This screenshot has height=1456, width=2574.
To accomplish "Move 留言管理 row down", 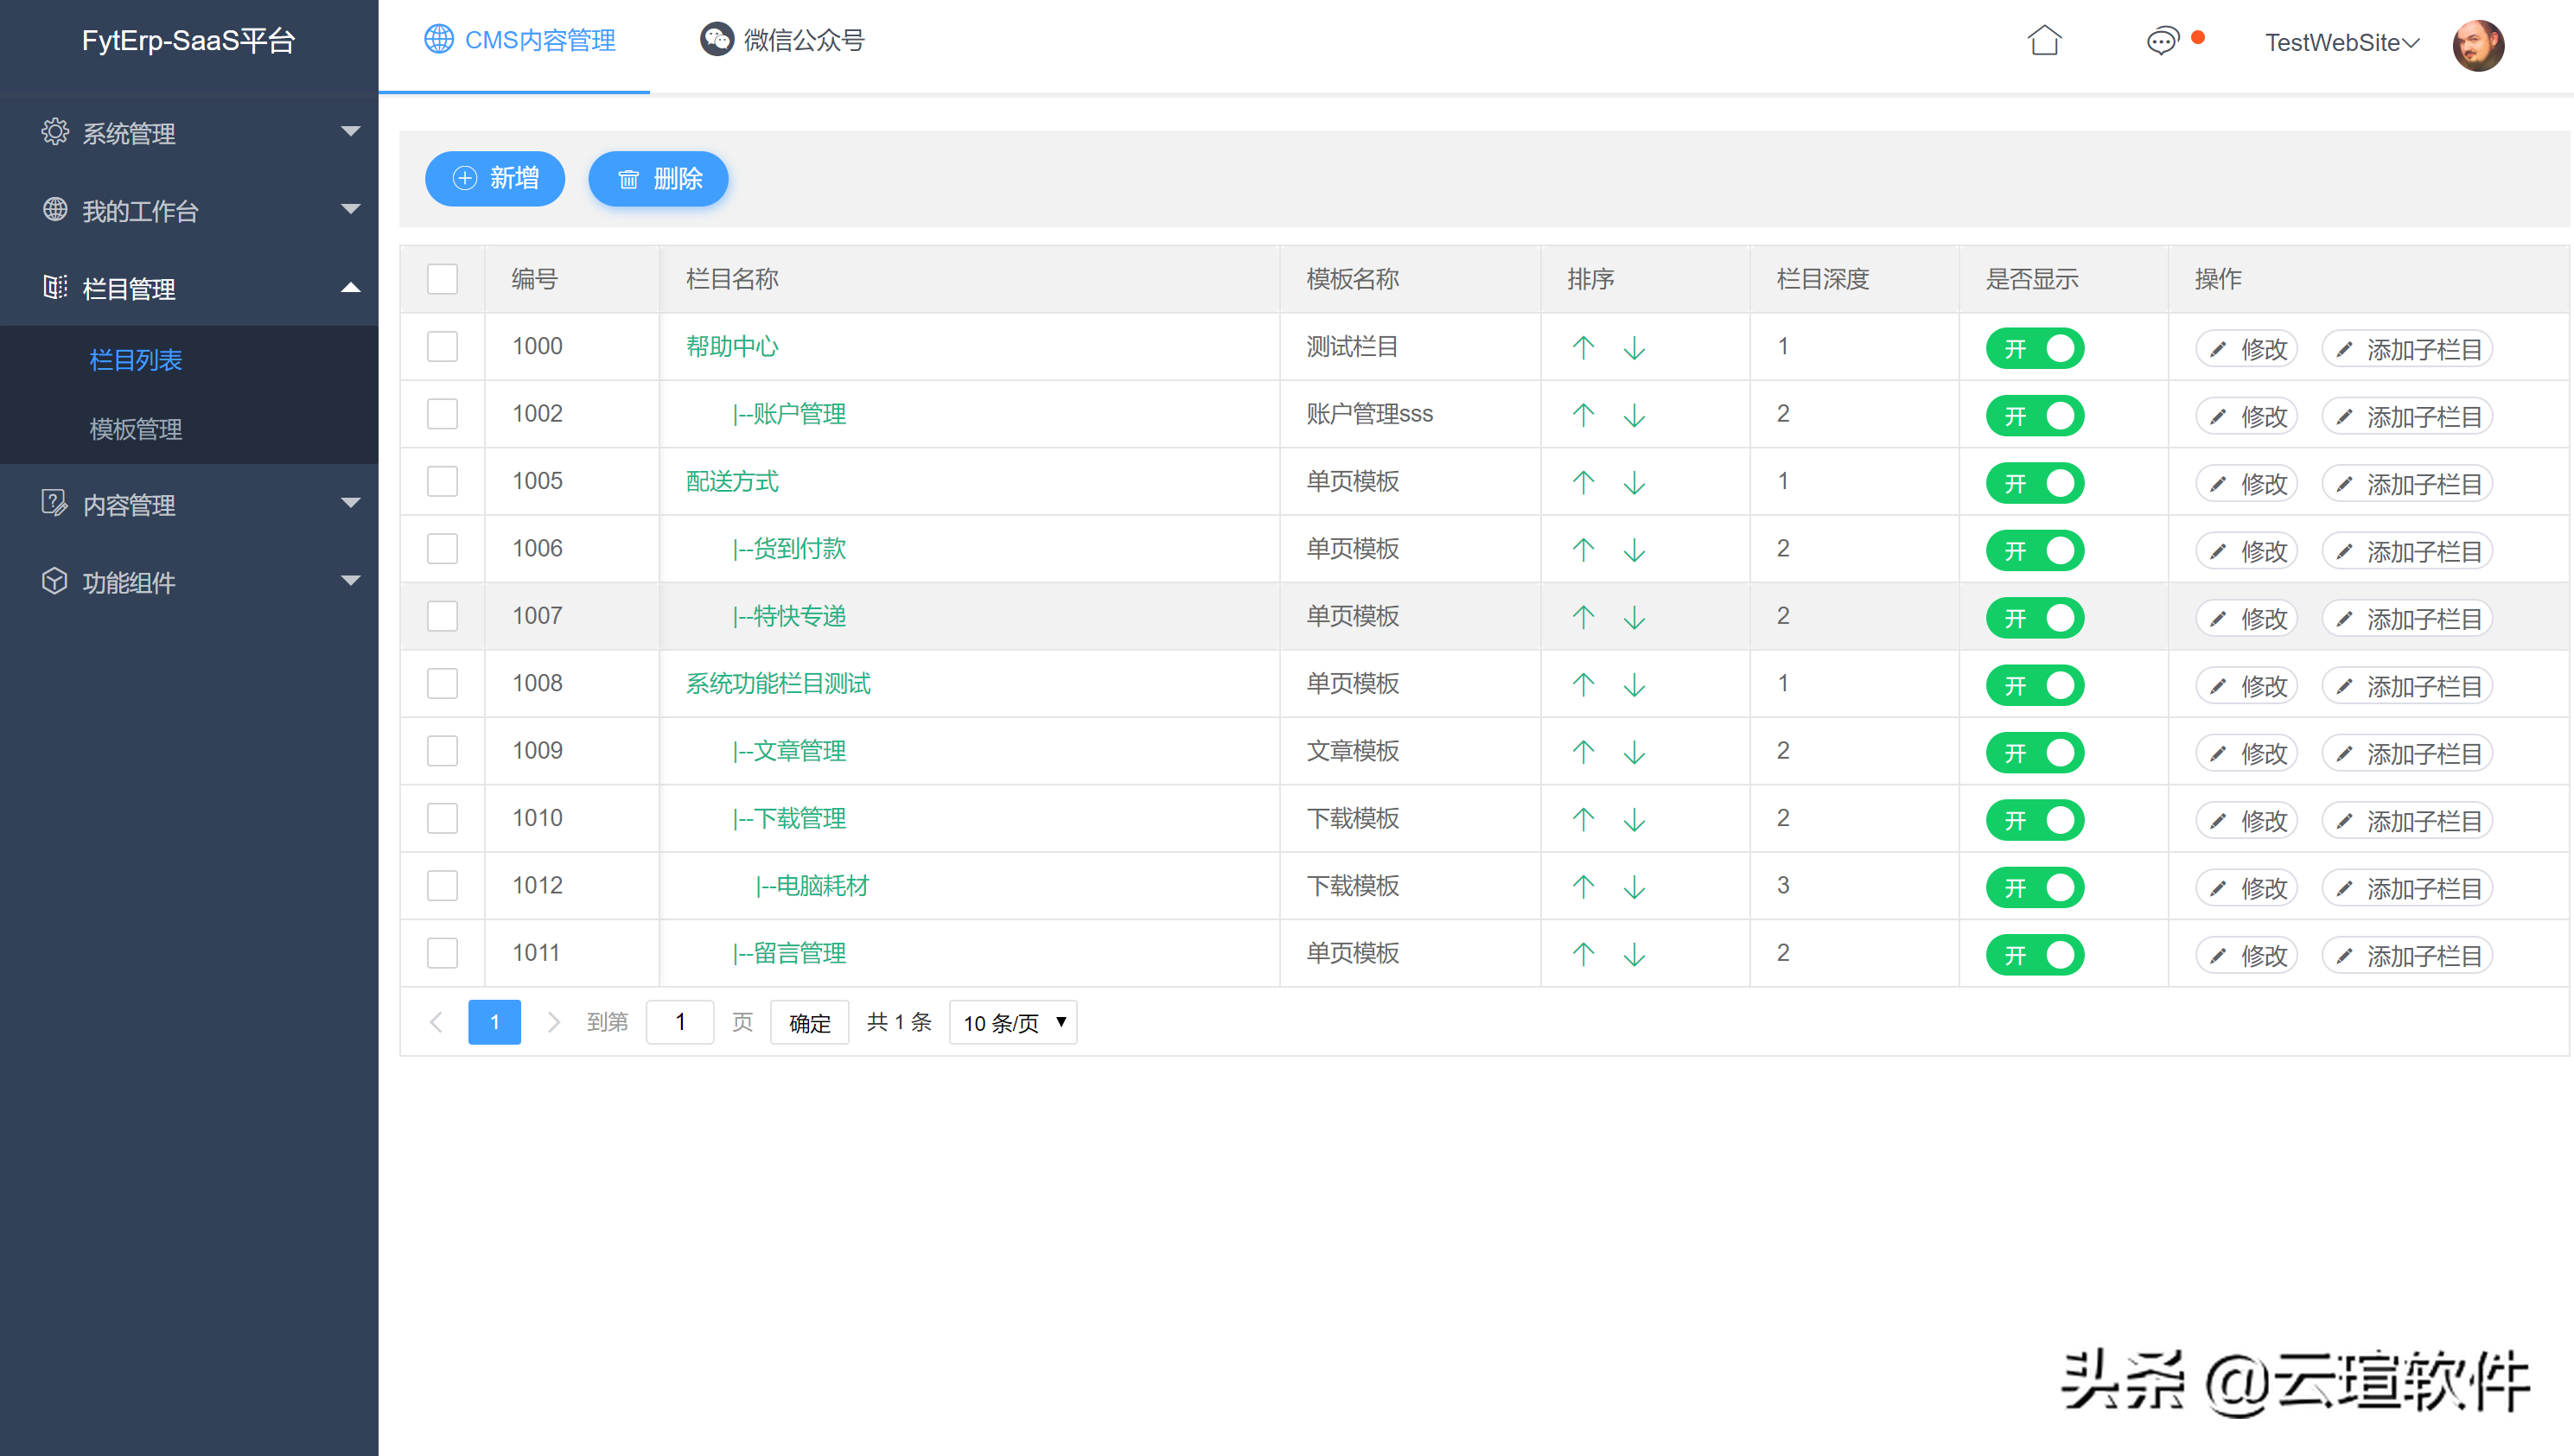I will pyautogui.click(x=1634, y=955).
